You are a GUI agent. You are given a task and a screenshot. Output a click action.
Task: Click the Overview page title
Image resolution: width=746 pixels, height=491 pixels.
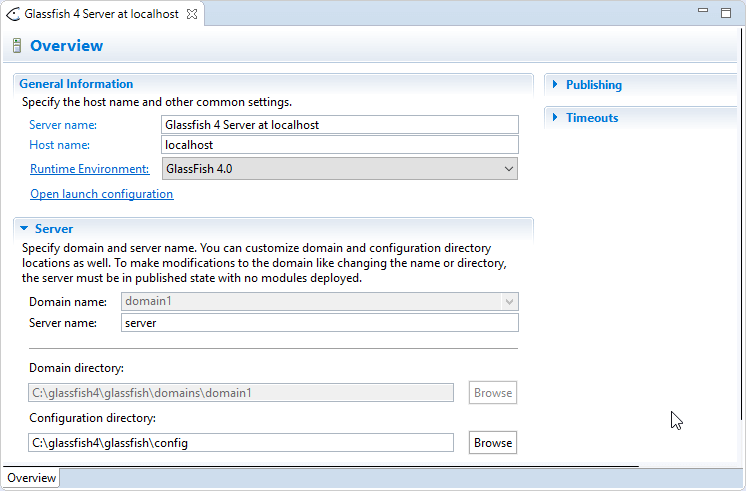coord(67,46)
